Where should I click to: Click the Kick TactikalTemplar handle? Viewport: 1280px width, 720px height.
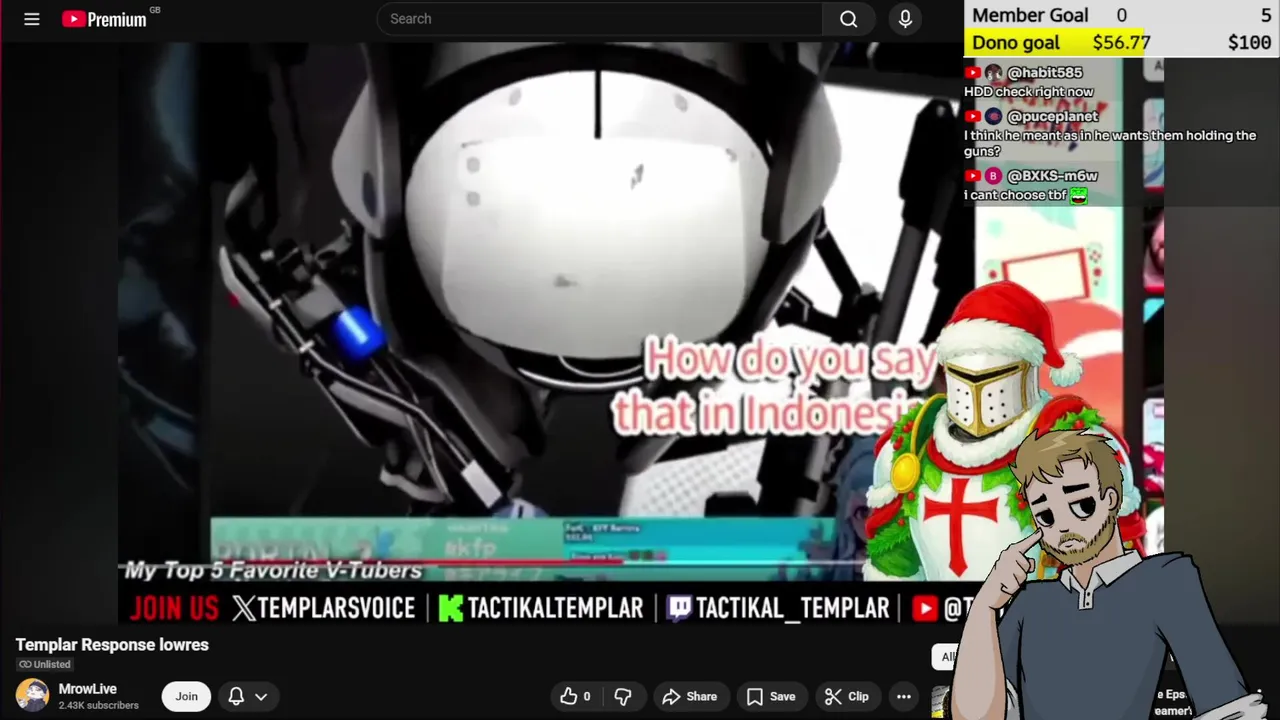tap(541, 608)
